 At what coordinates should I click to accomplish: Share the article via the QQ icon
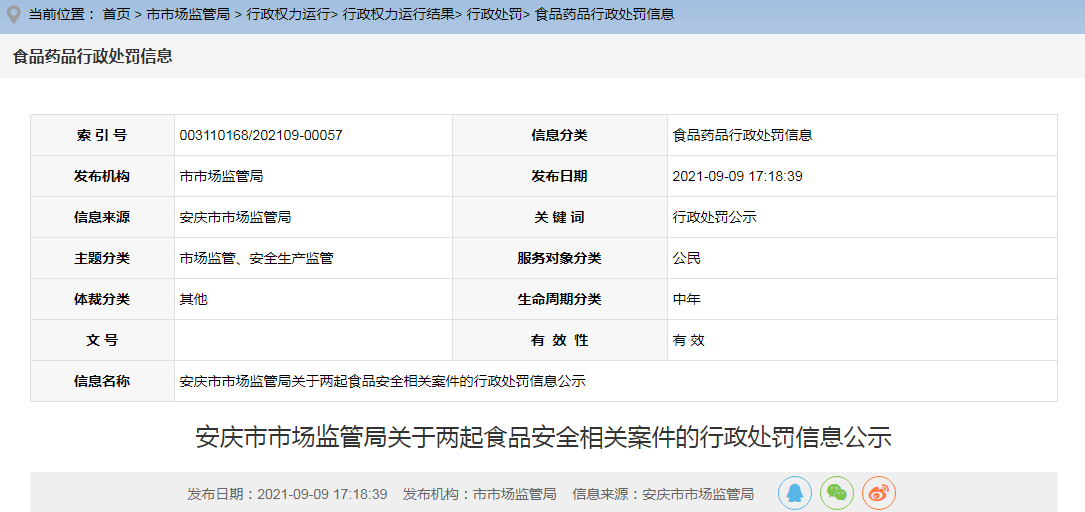(794, 493)
